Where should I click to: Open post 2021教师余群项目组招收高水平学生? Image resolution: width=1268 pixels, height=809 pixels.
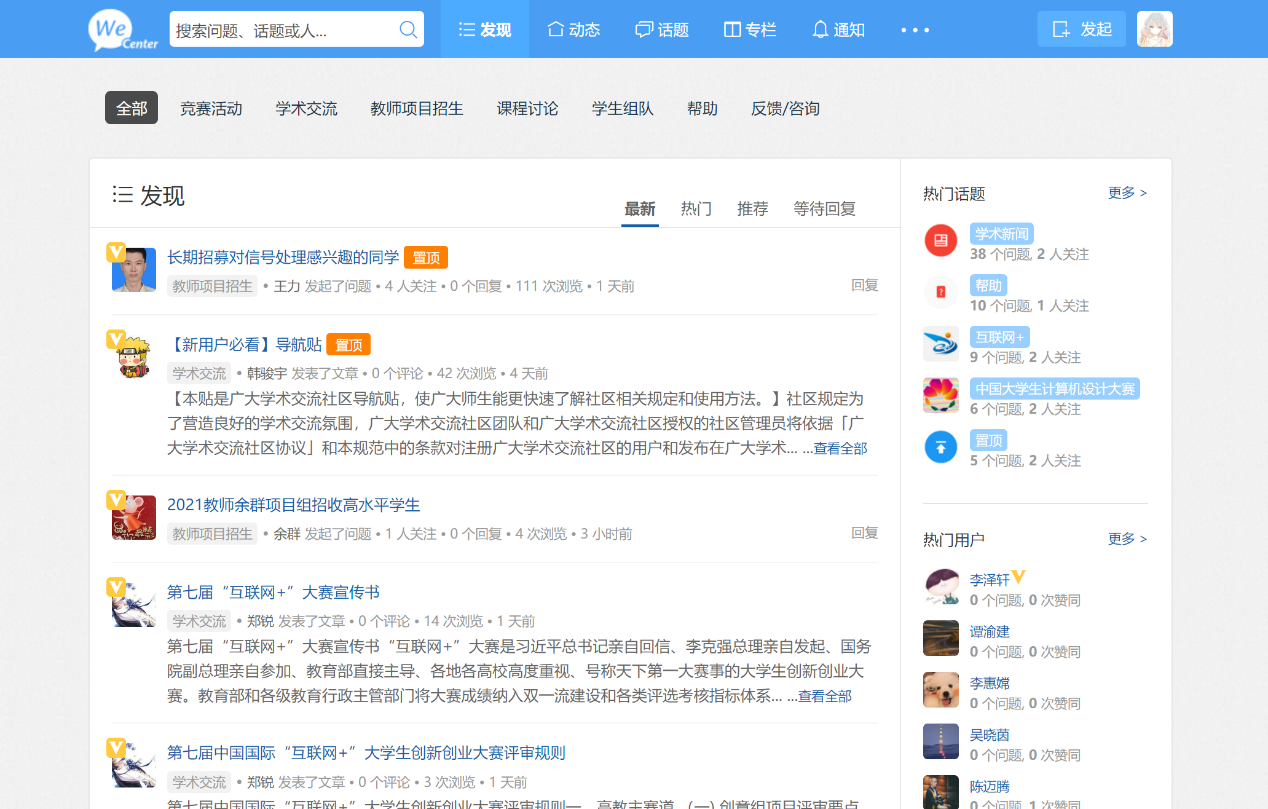pyautogui.click(x=293, y=505)
